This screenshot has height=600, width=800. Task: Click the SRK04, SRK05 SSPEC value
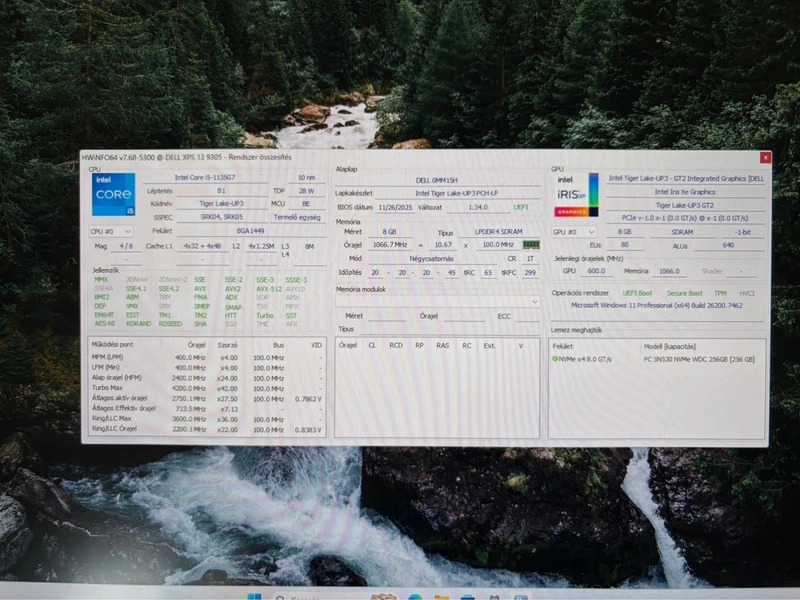pyautogui.click(x=221, y=217)
